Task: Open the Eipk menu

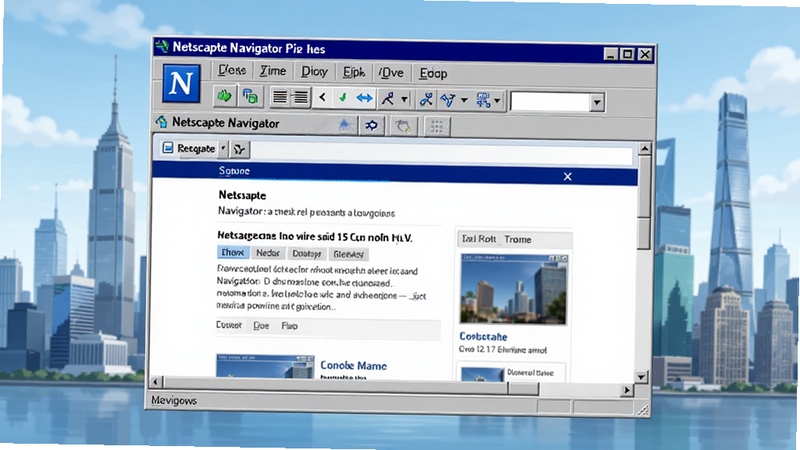Action: 354,72
